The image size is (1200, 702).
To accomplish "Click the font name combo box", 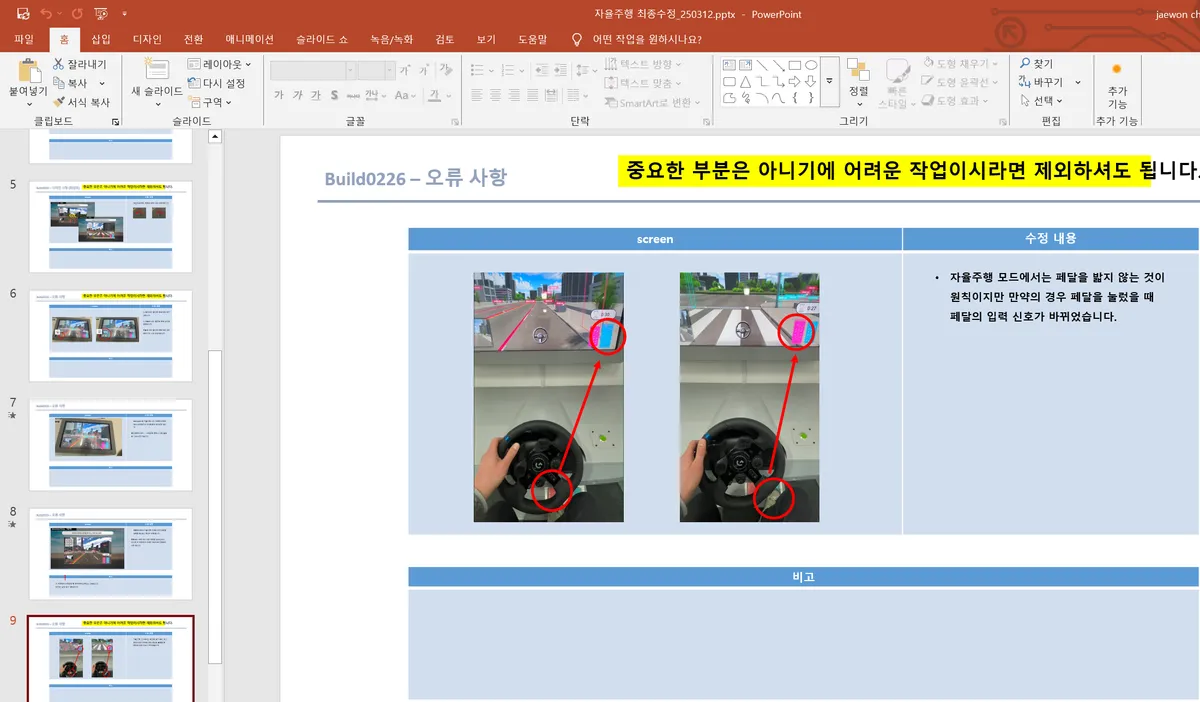I will [x=312, y=70].
